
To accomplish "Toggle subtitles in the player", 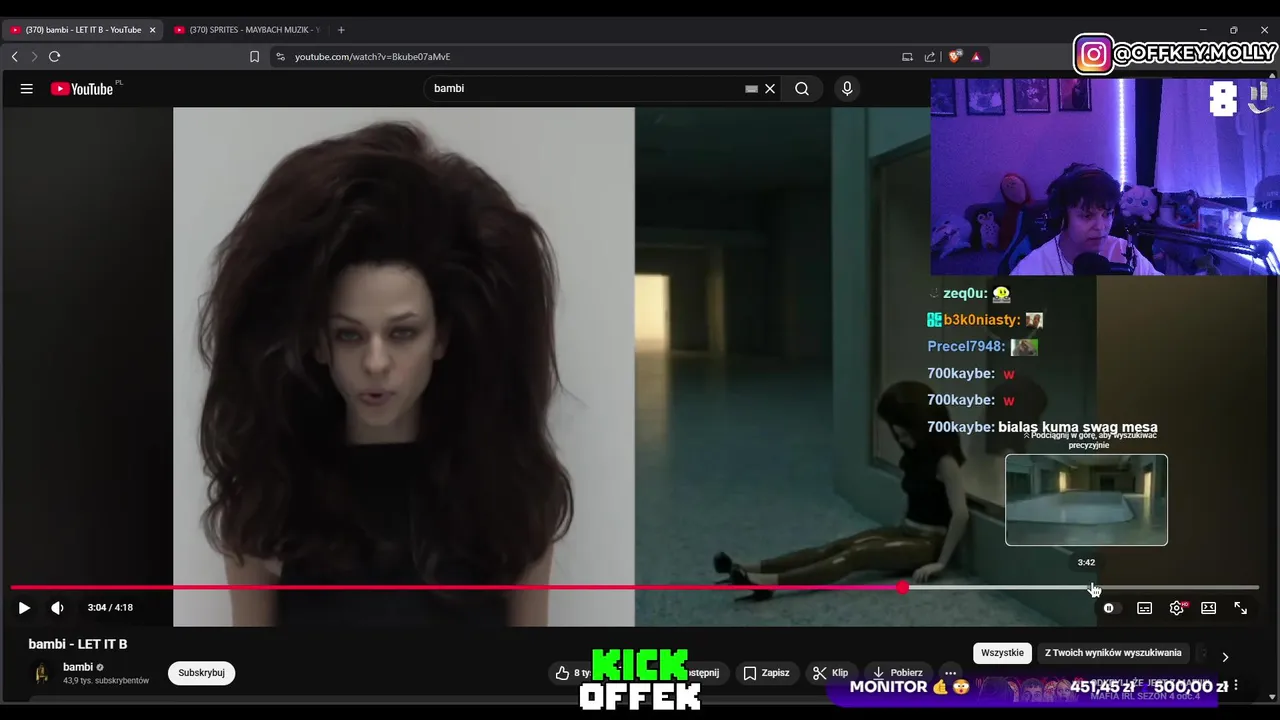I will pyautogui.click(x=1144, y=608).
